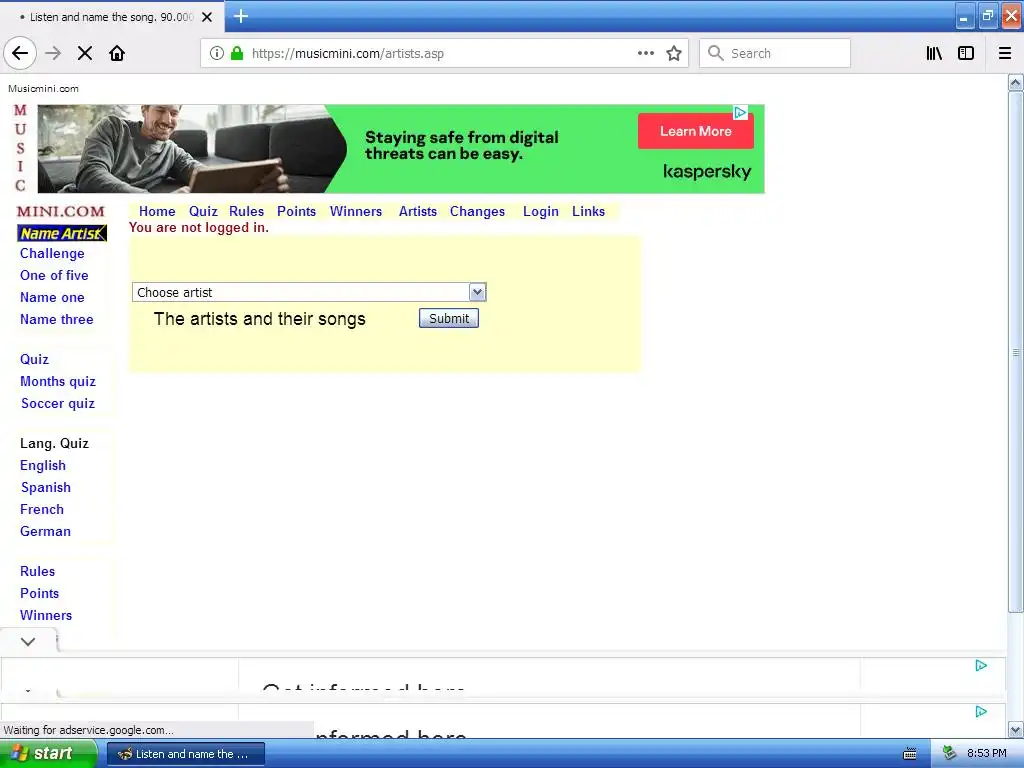
Task: Open the Months quiz link
Action: click(x=58, y=381)
